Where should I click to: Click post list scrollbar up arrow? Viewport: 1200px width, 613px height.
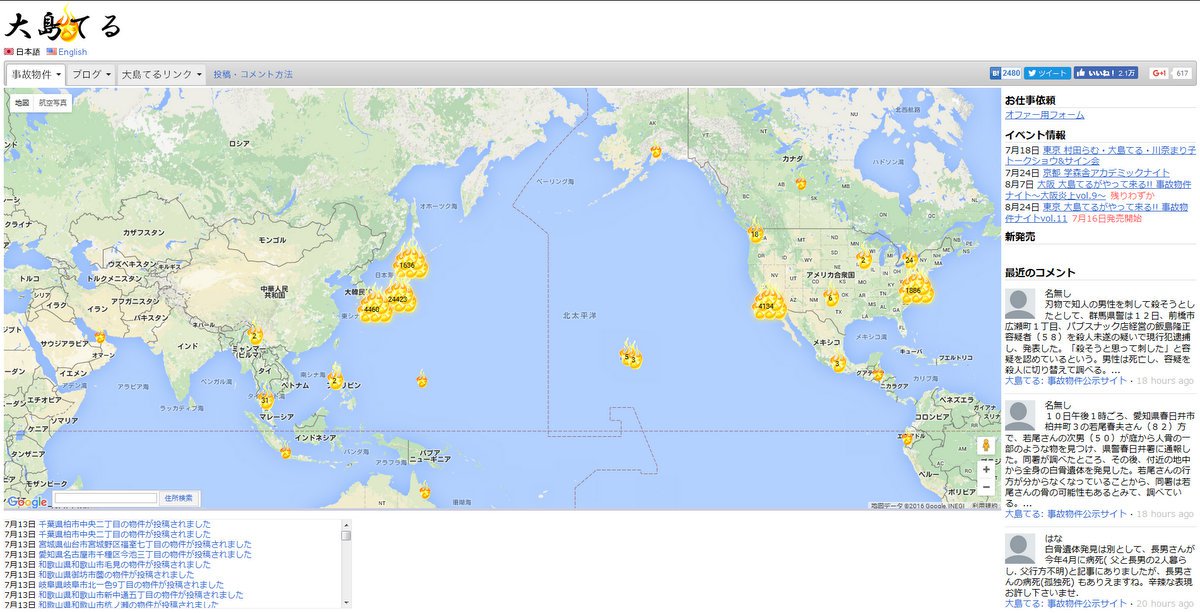click(347, 523)
